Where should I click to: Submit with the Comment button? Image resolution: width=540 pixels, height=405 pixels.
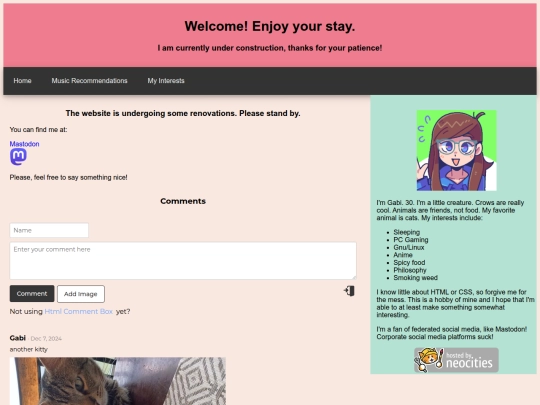32,294
